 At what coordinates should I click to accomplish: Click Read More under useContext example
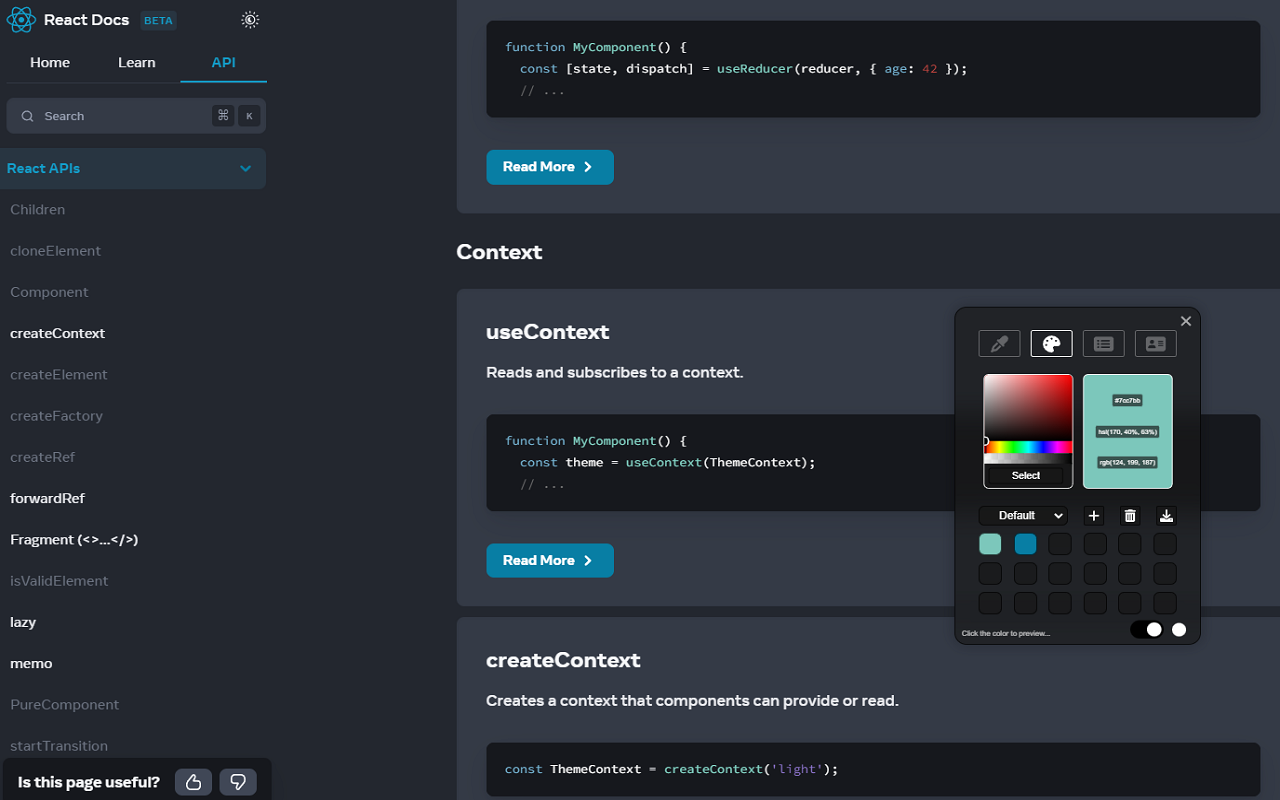[550, 561]
